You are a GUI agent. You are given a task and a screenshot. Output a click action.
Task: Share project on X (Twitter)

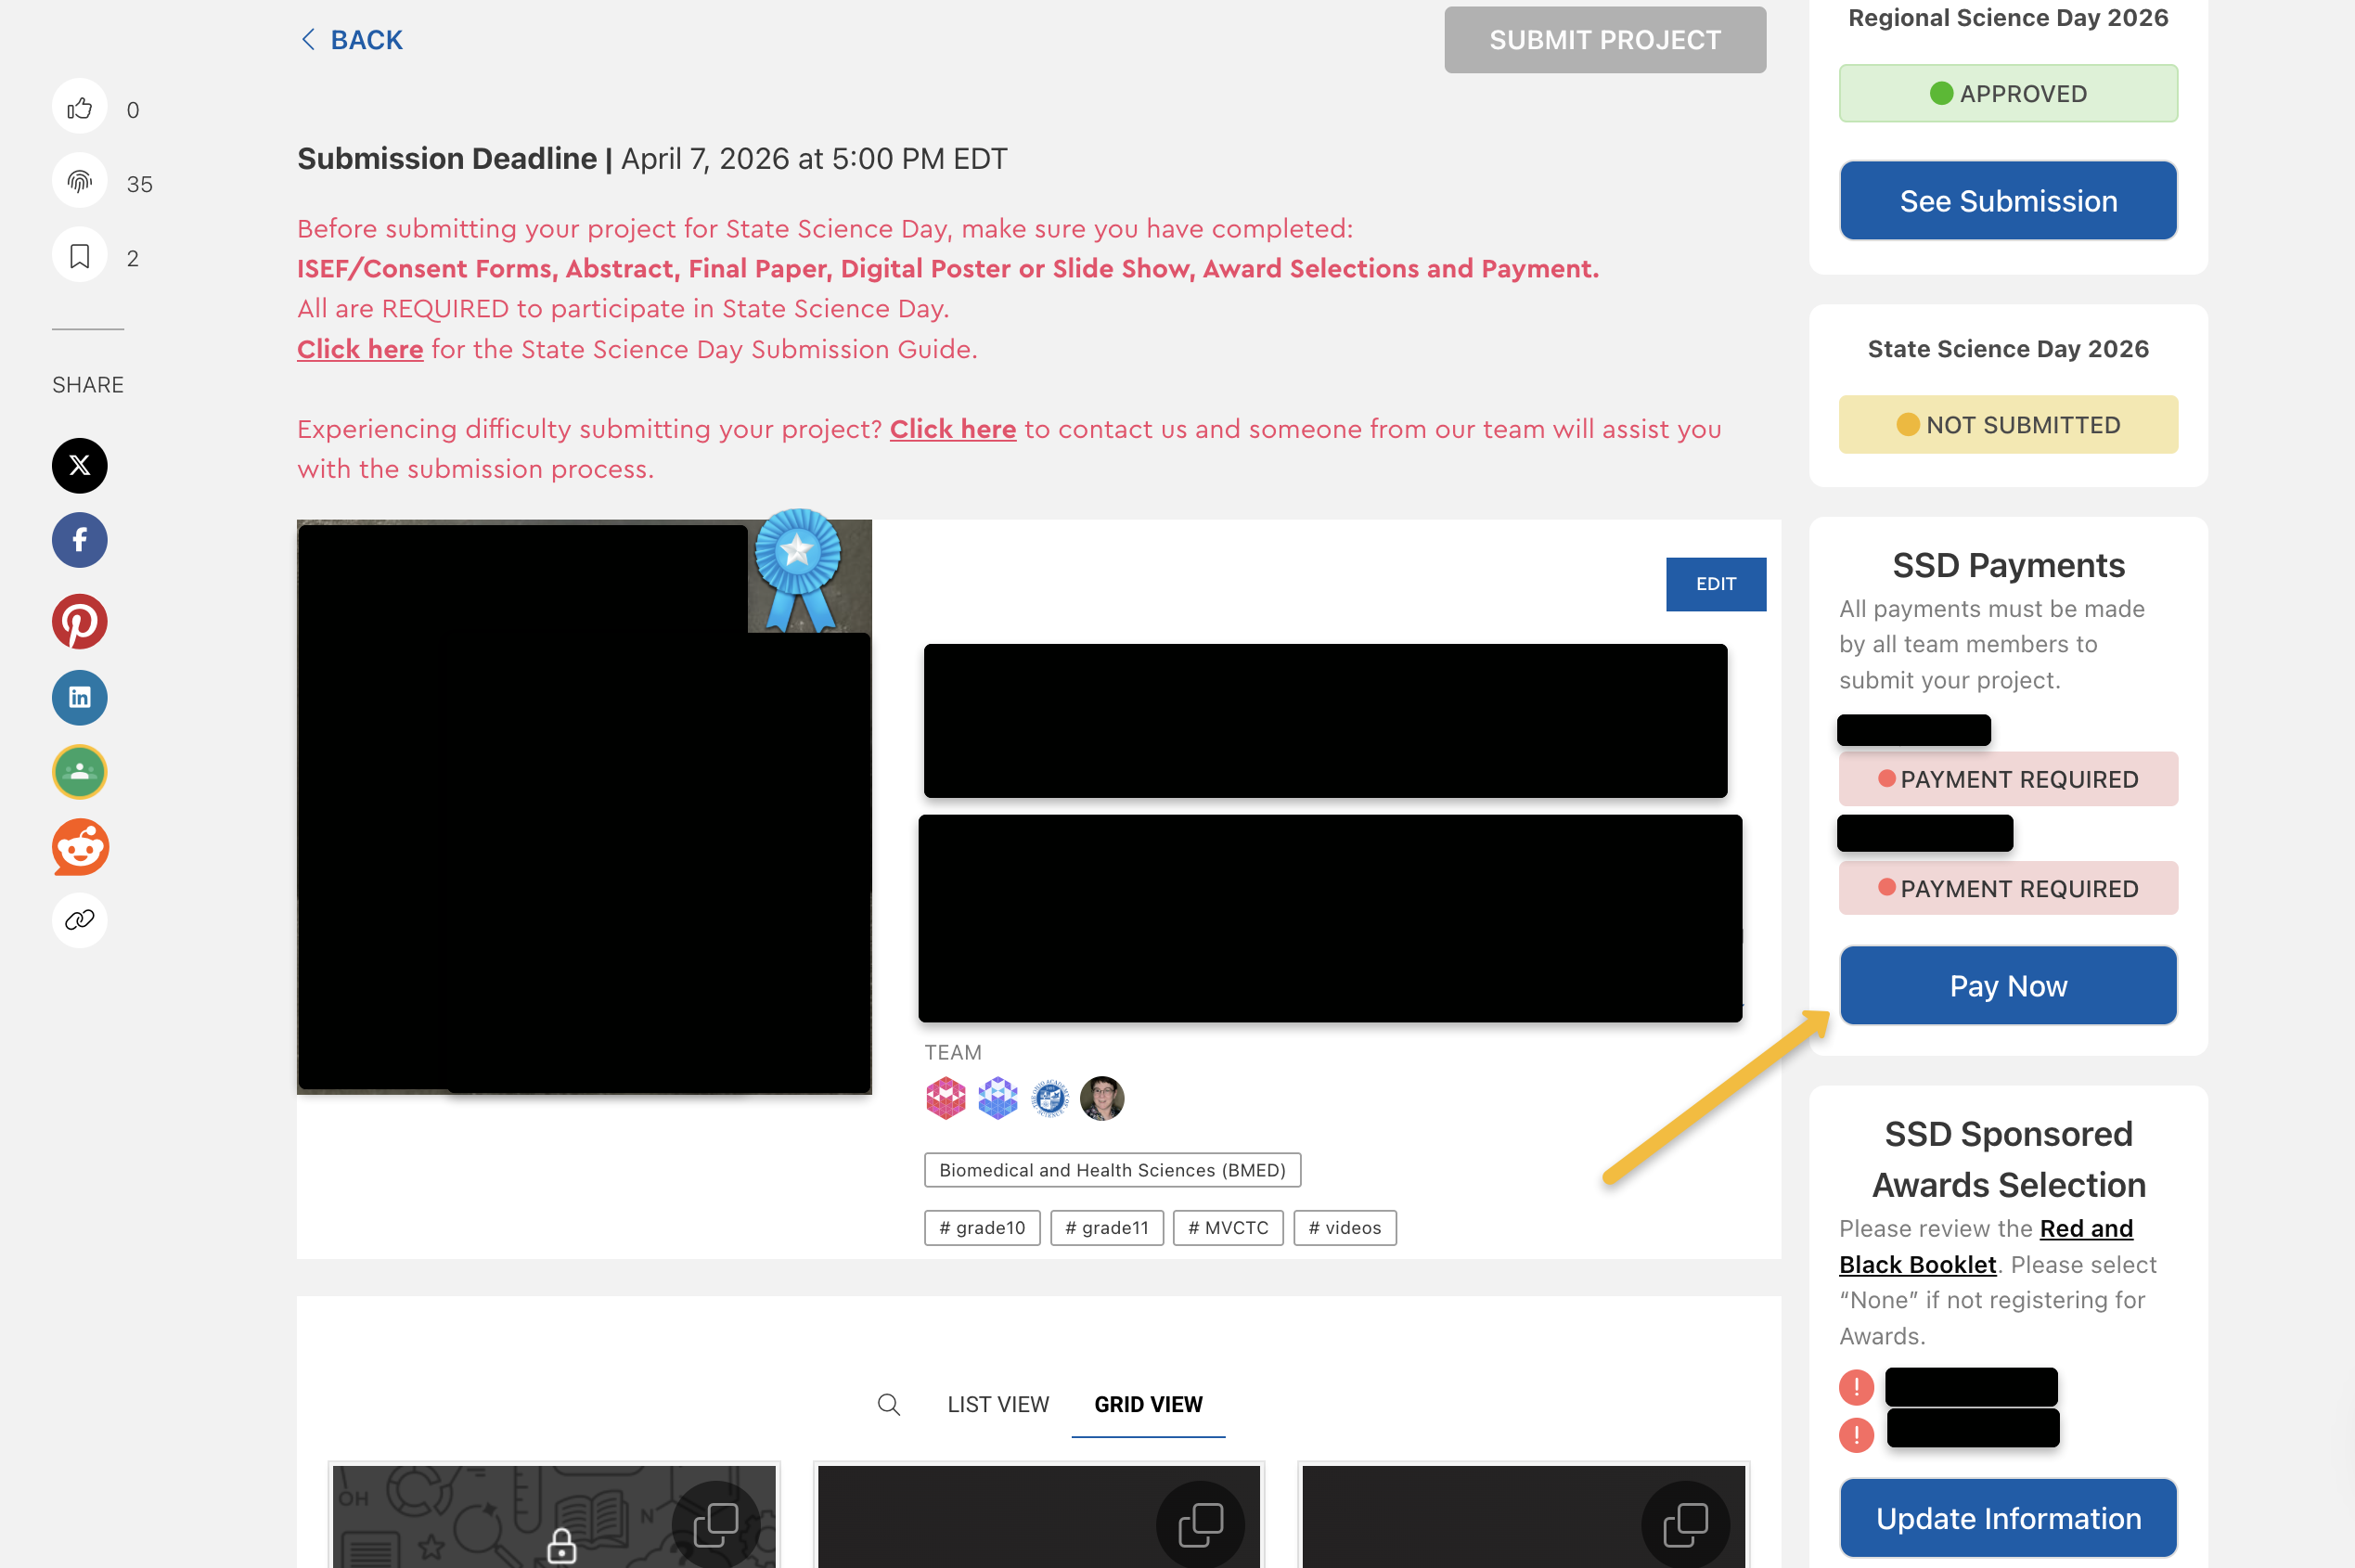point(79,465)
